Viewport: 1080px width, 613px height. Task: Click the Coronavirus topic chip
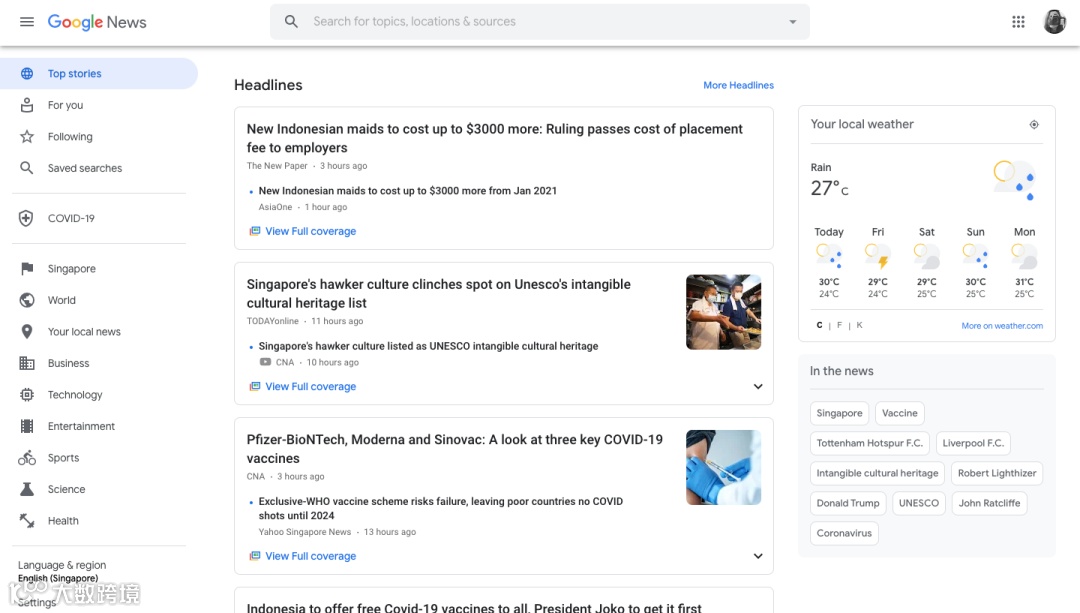tap(844, 533)
